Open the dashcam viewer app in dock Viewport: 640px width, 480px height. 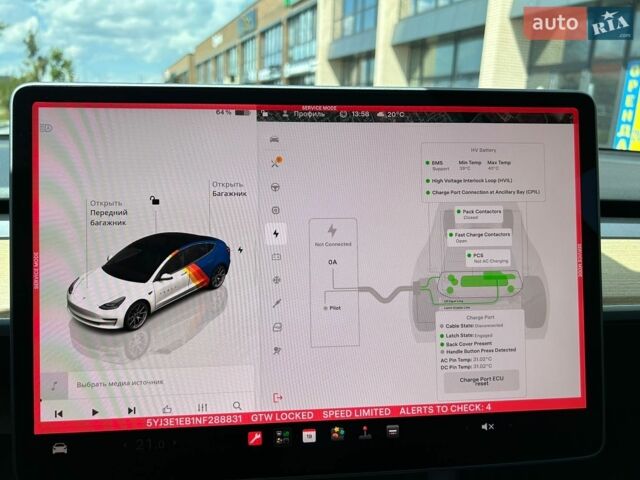pyautogui.click(x=282, y=437)
